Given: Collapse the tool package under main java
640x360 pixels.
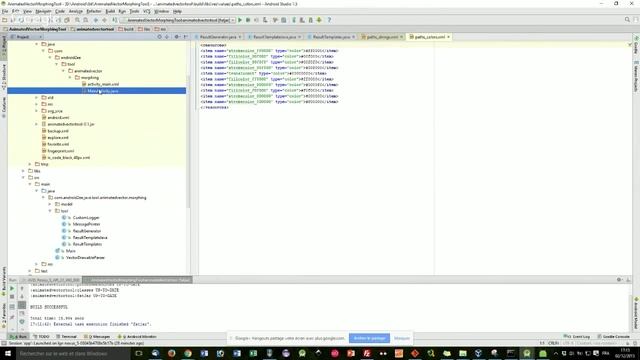Looking at the screenshot, I should (x=50, y=211).
